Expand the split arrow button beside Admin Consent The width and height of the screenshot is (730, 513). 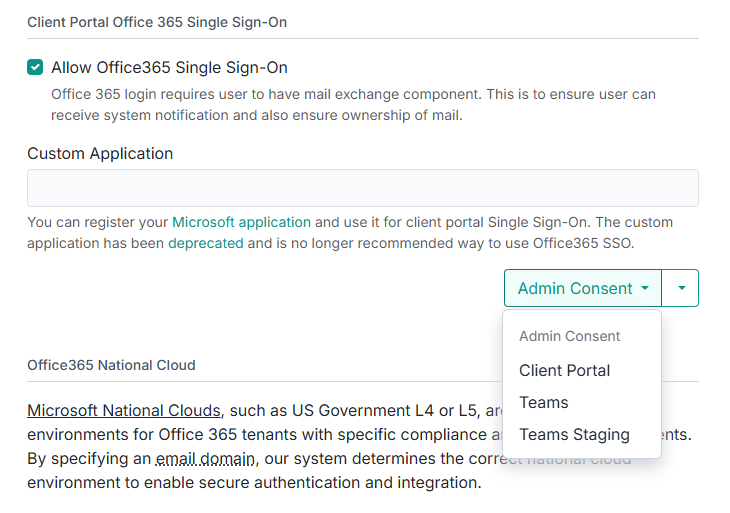click(x=681, y=288)
